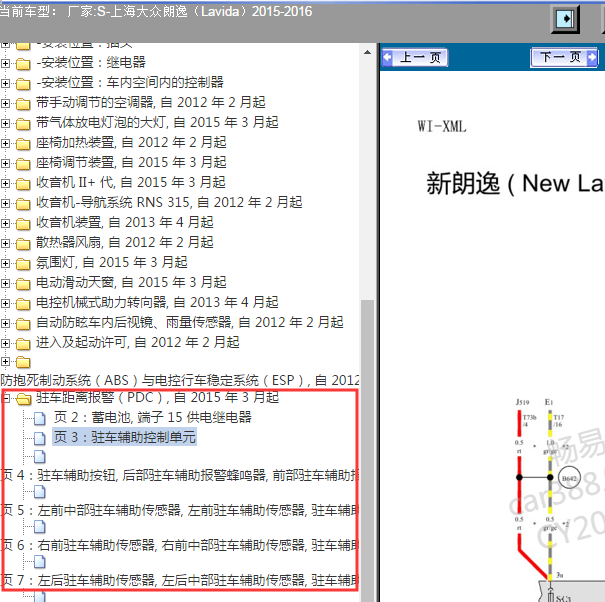Collapse the 驻车距离报警（PDC）folder node
Screen dimensions: 605x602
point(6,398)
